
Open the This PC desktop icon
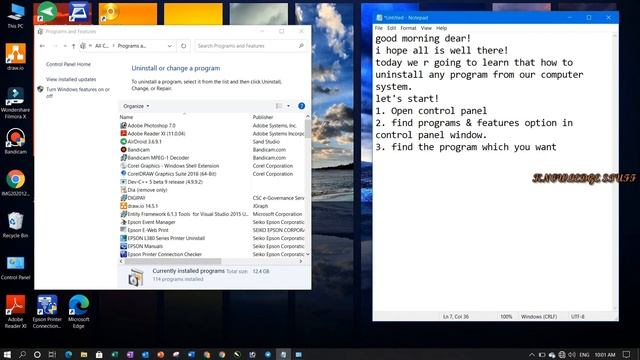pos(16,16)
